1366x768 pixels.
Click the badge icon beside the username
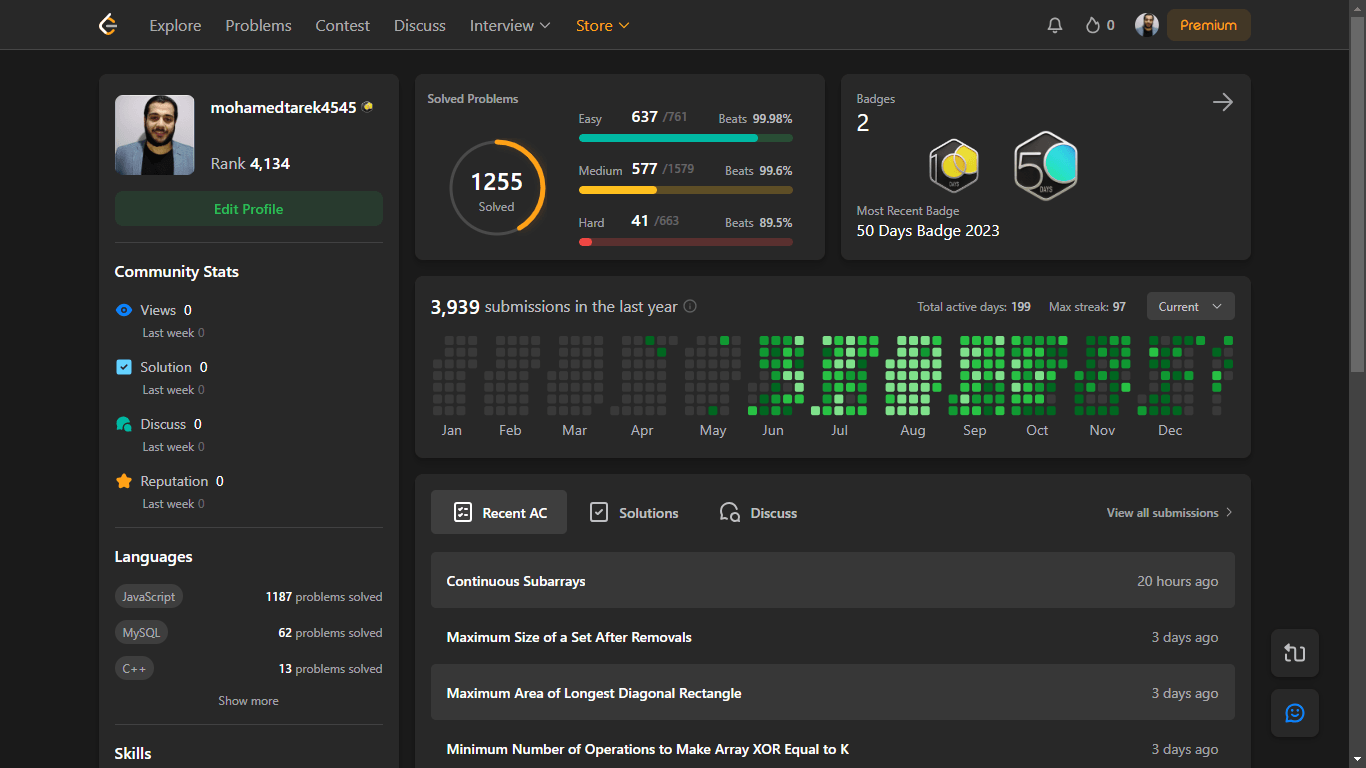tap(367, 107)
